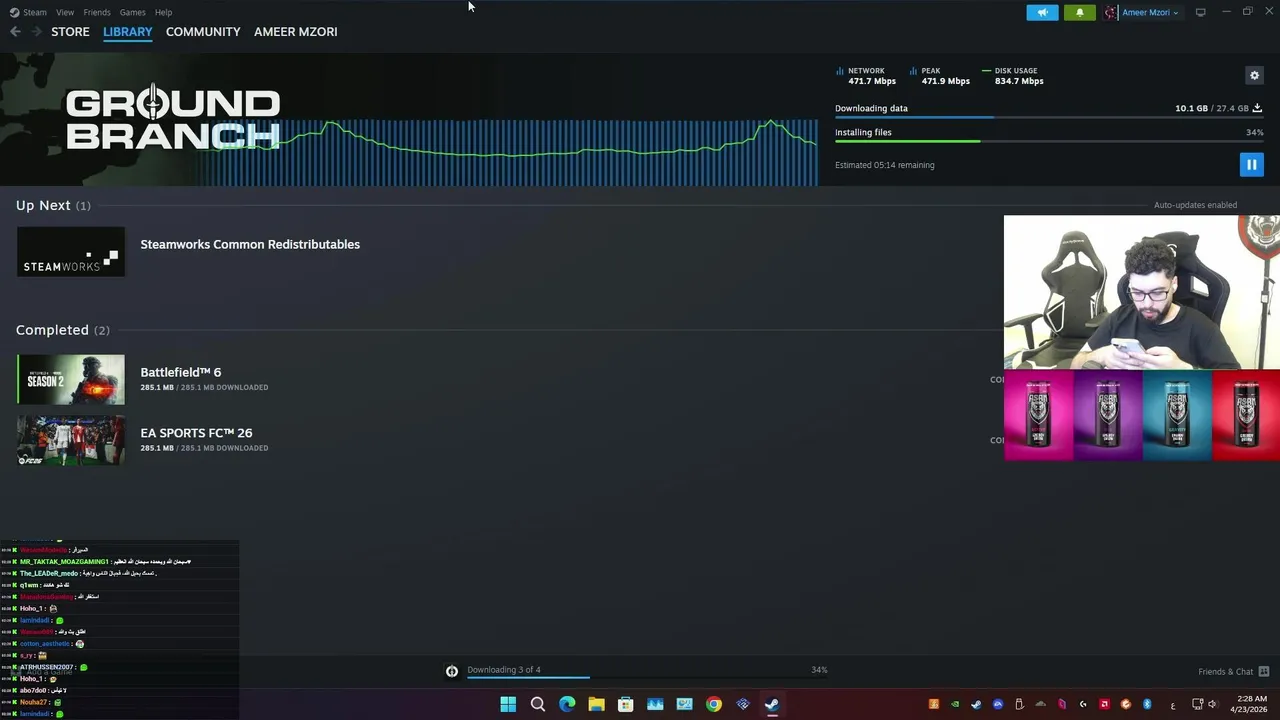The width and height of the screenshot is (1280, 720).
Task: Open the clock showing 2:28 AM
Action: (1251, 704)
